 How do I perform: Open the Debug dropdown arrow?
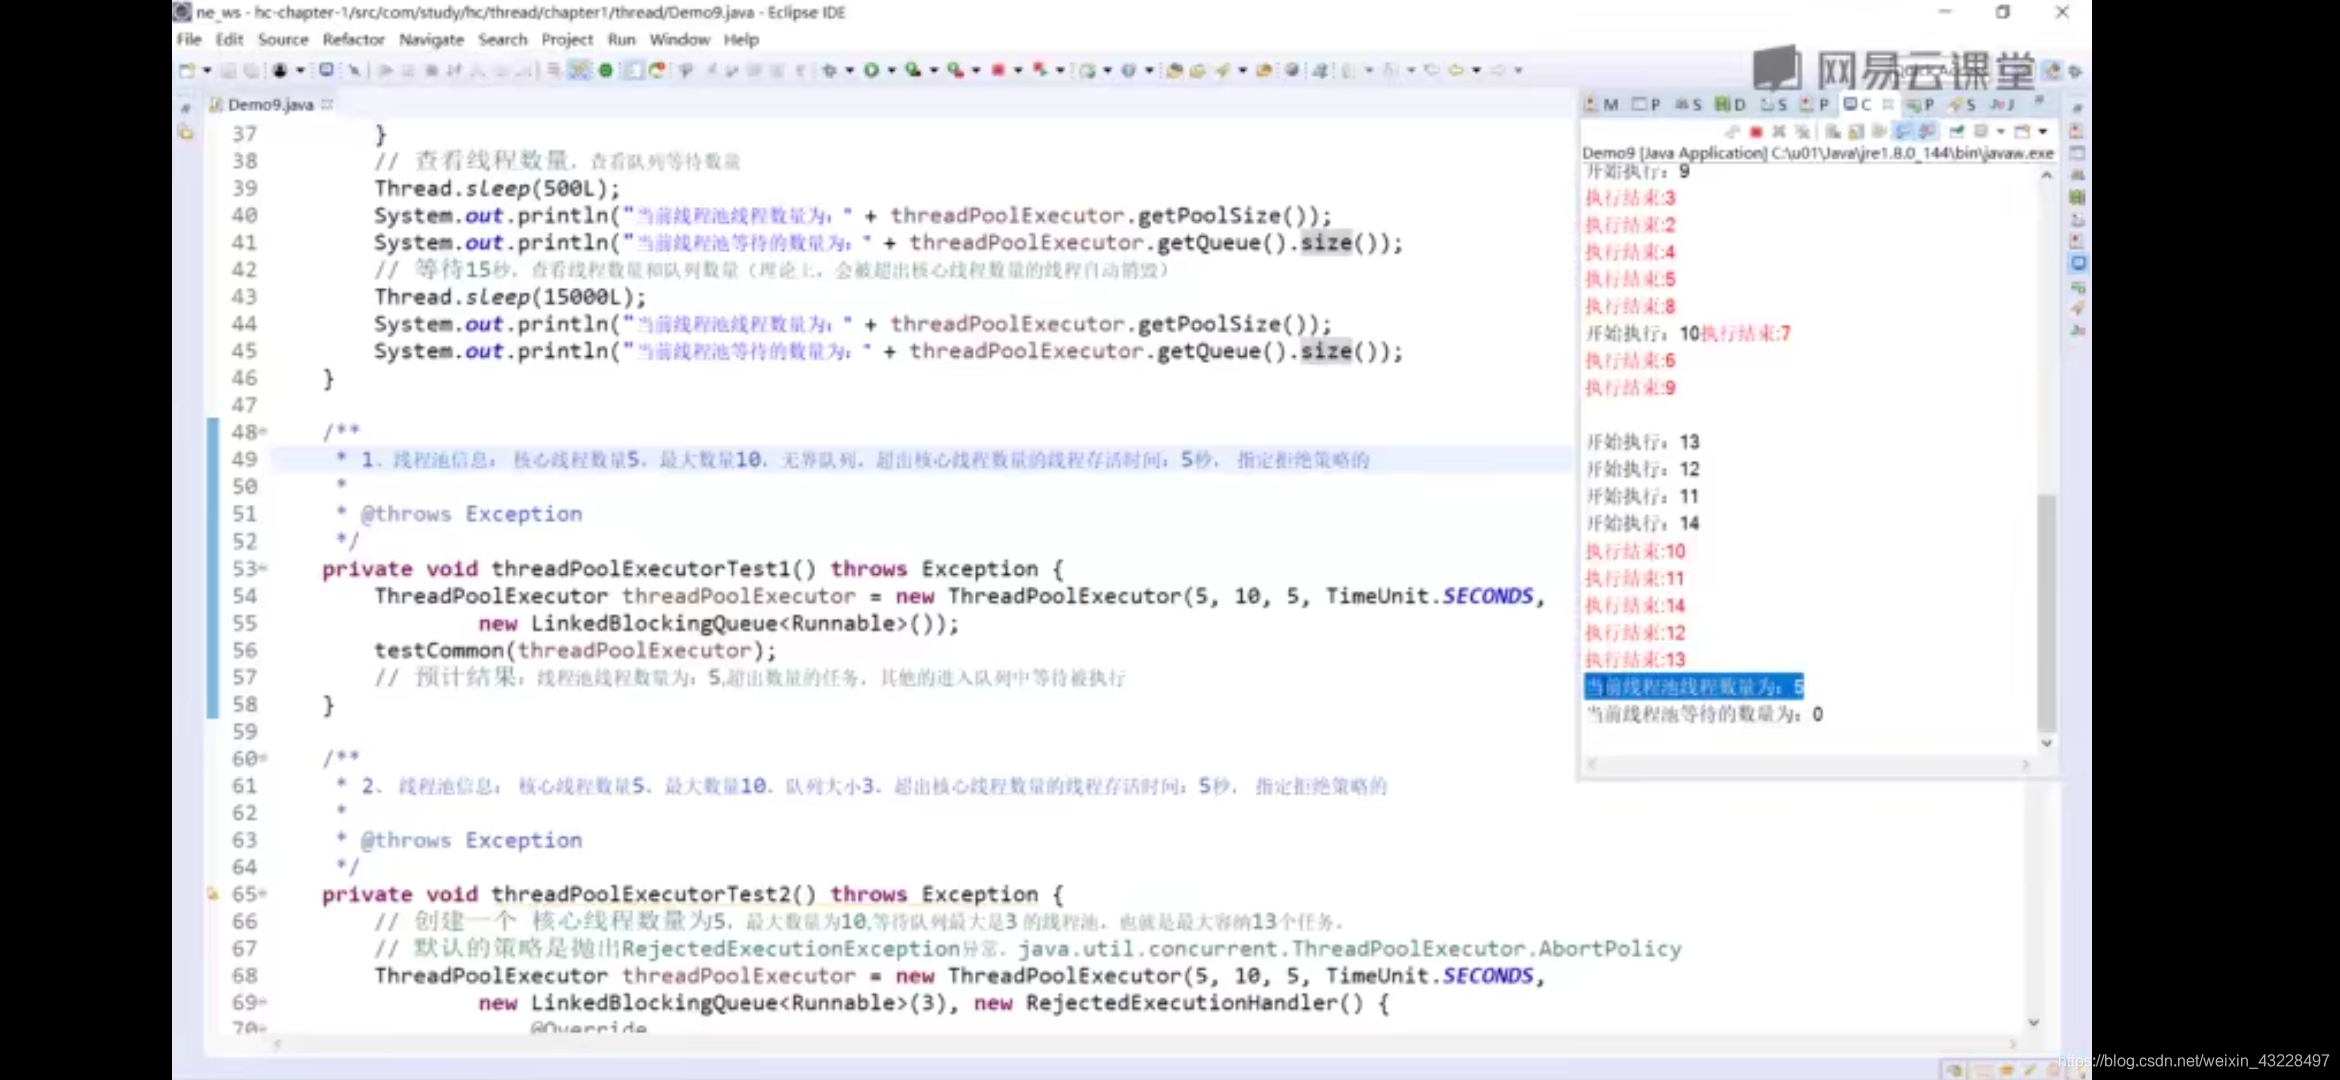click(x=850, y=70)
